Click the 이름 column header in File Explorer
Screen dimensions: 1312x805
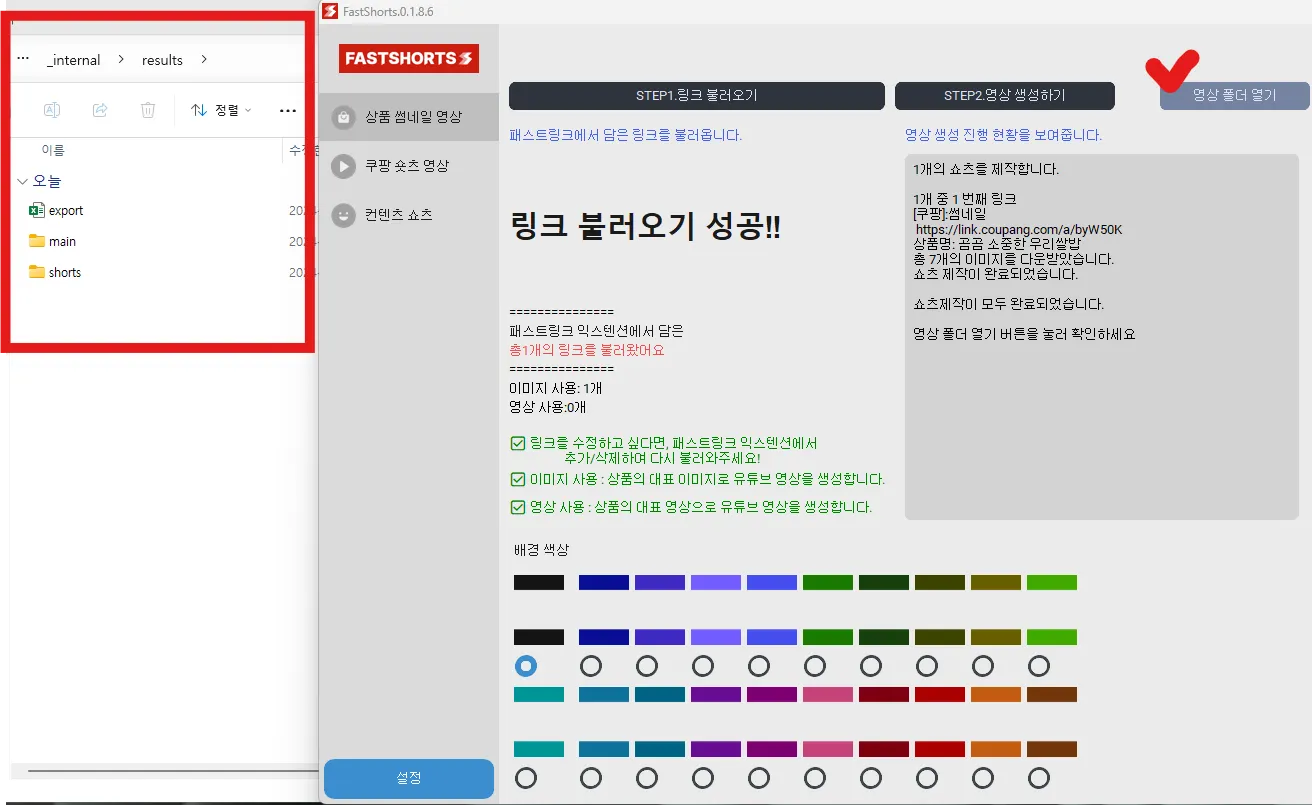(53, 150)
